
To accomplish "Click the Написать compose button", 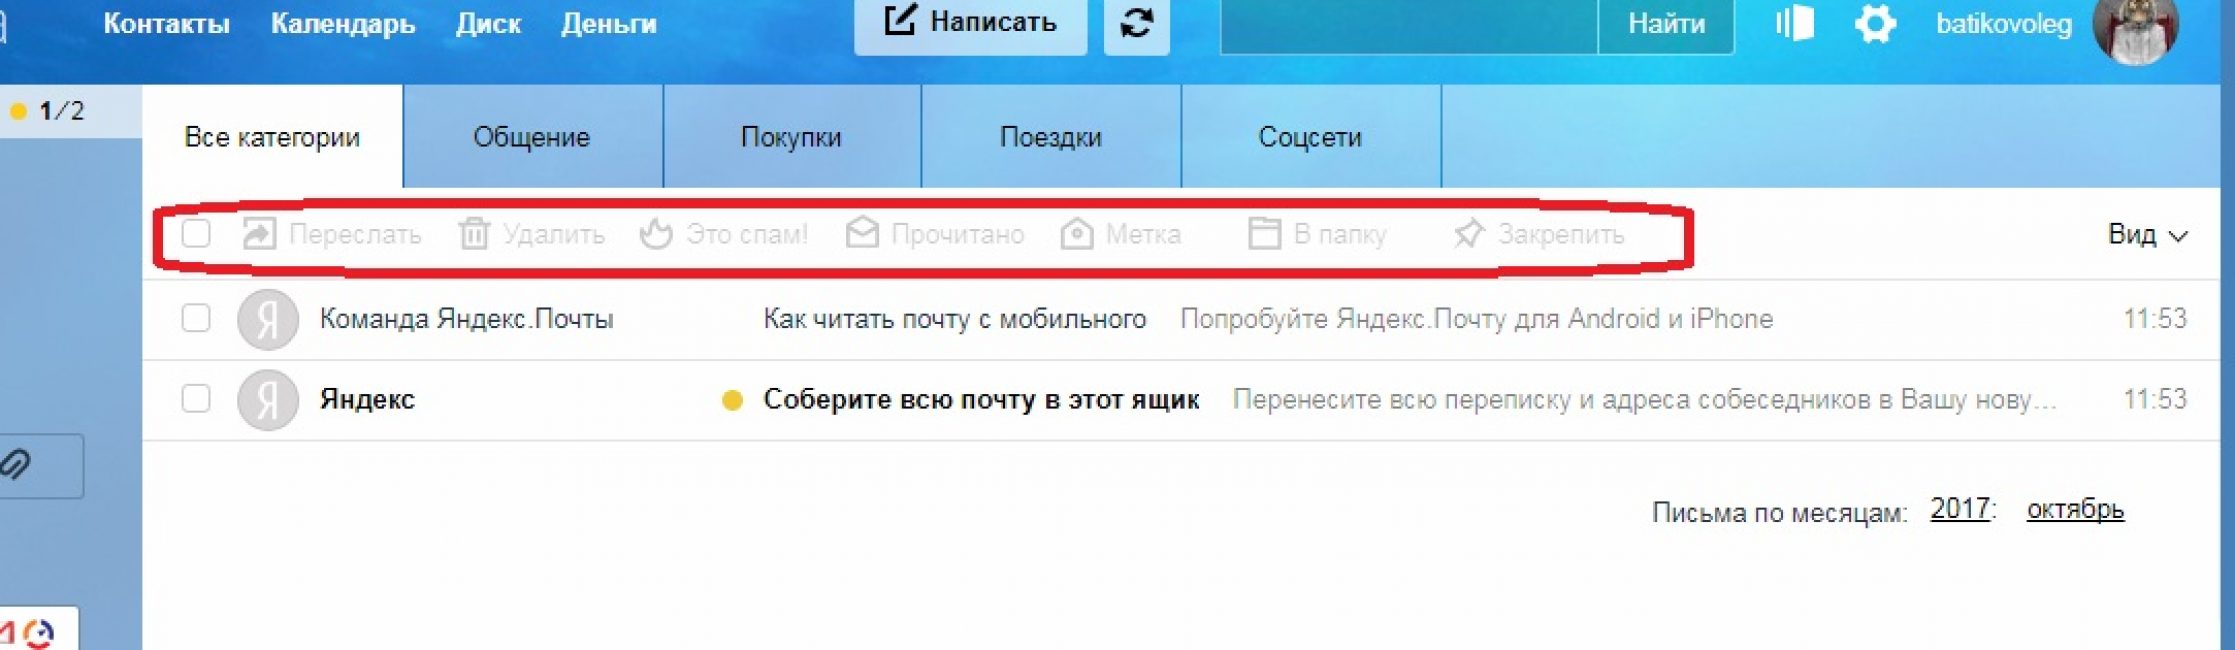I will click(x=970, y=24).
